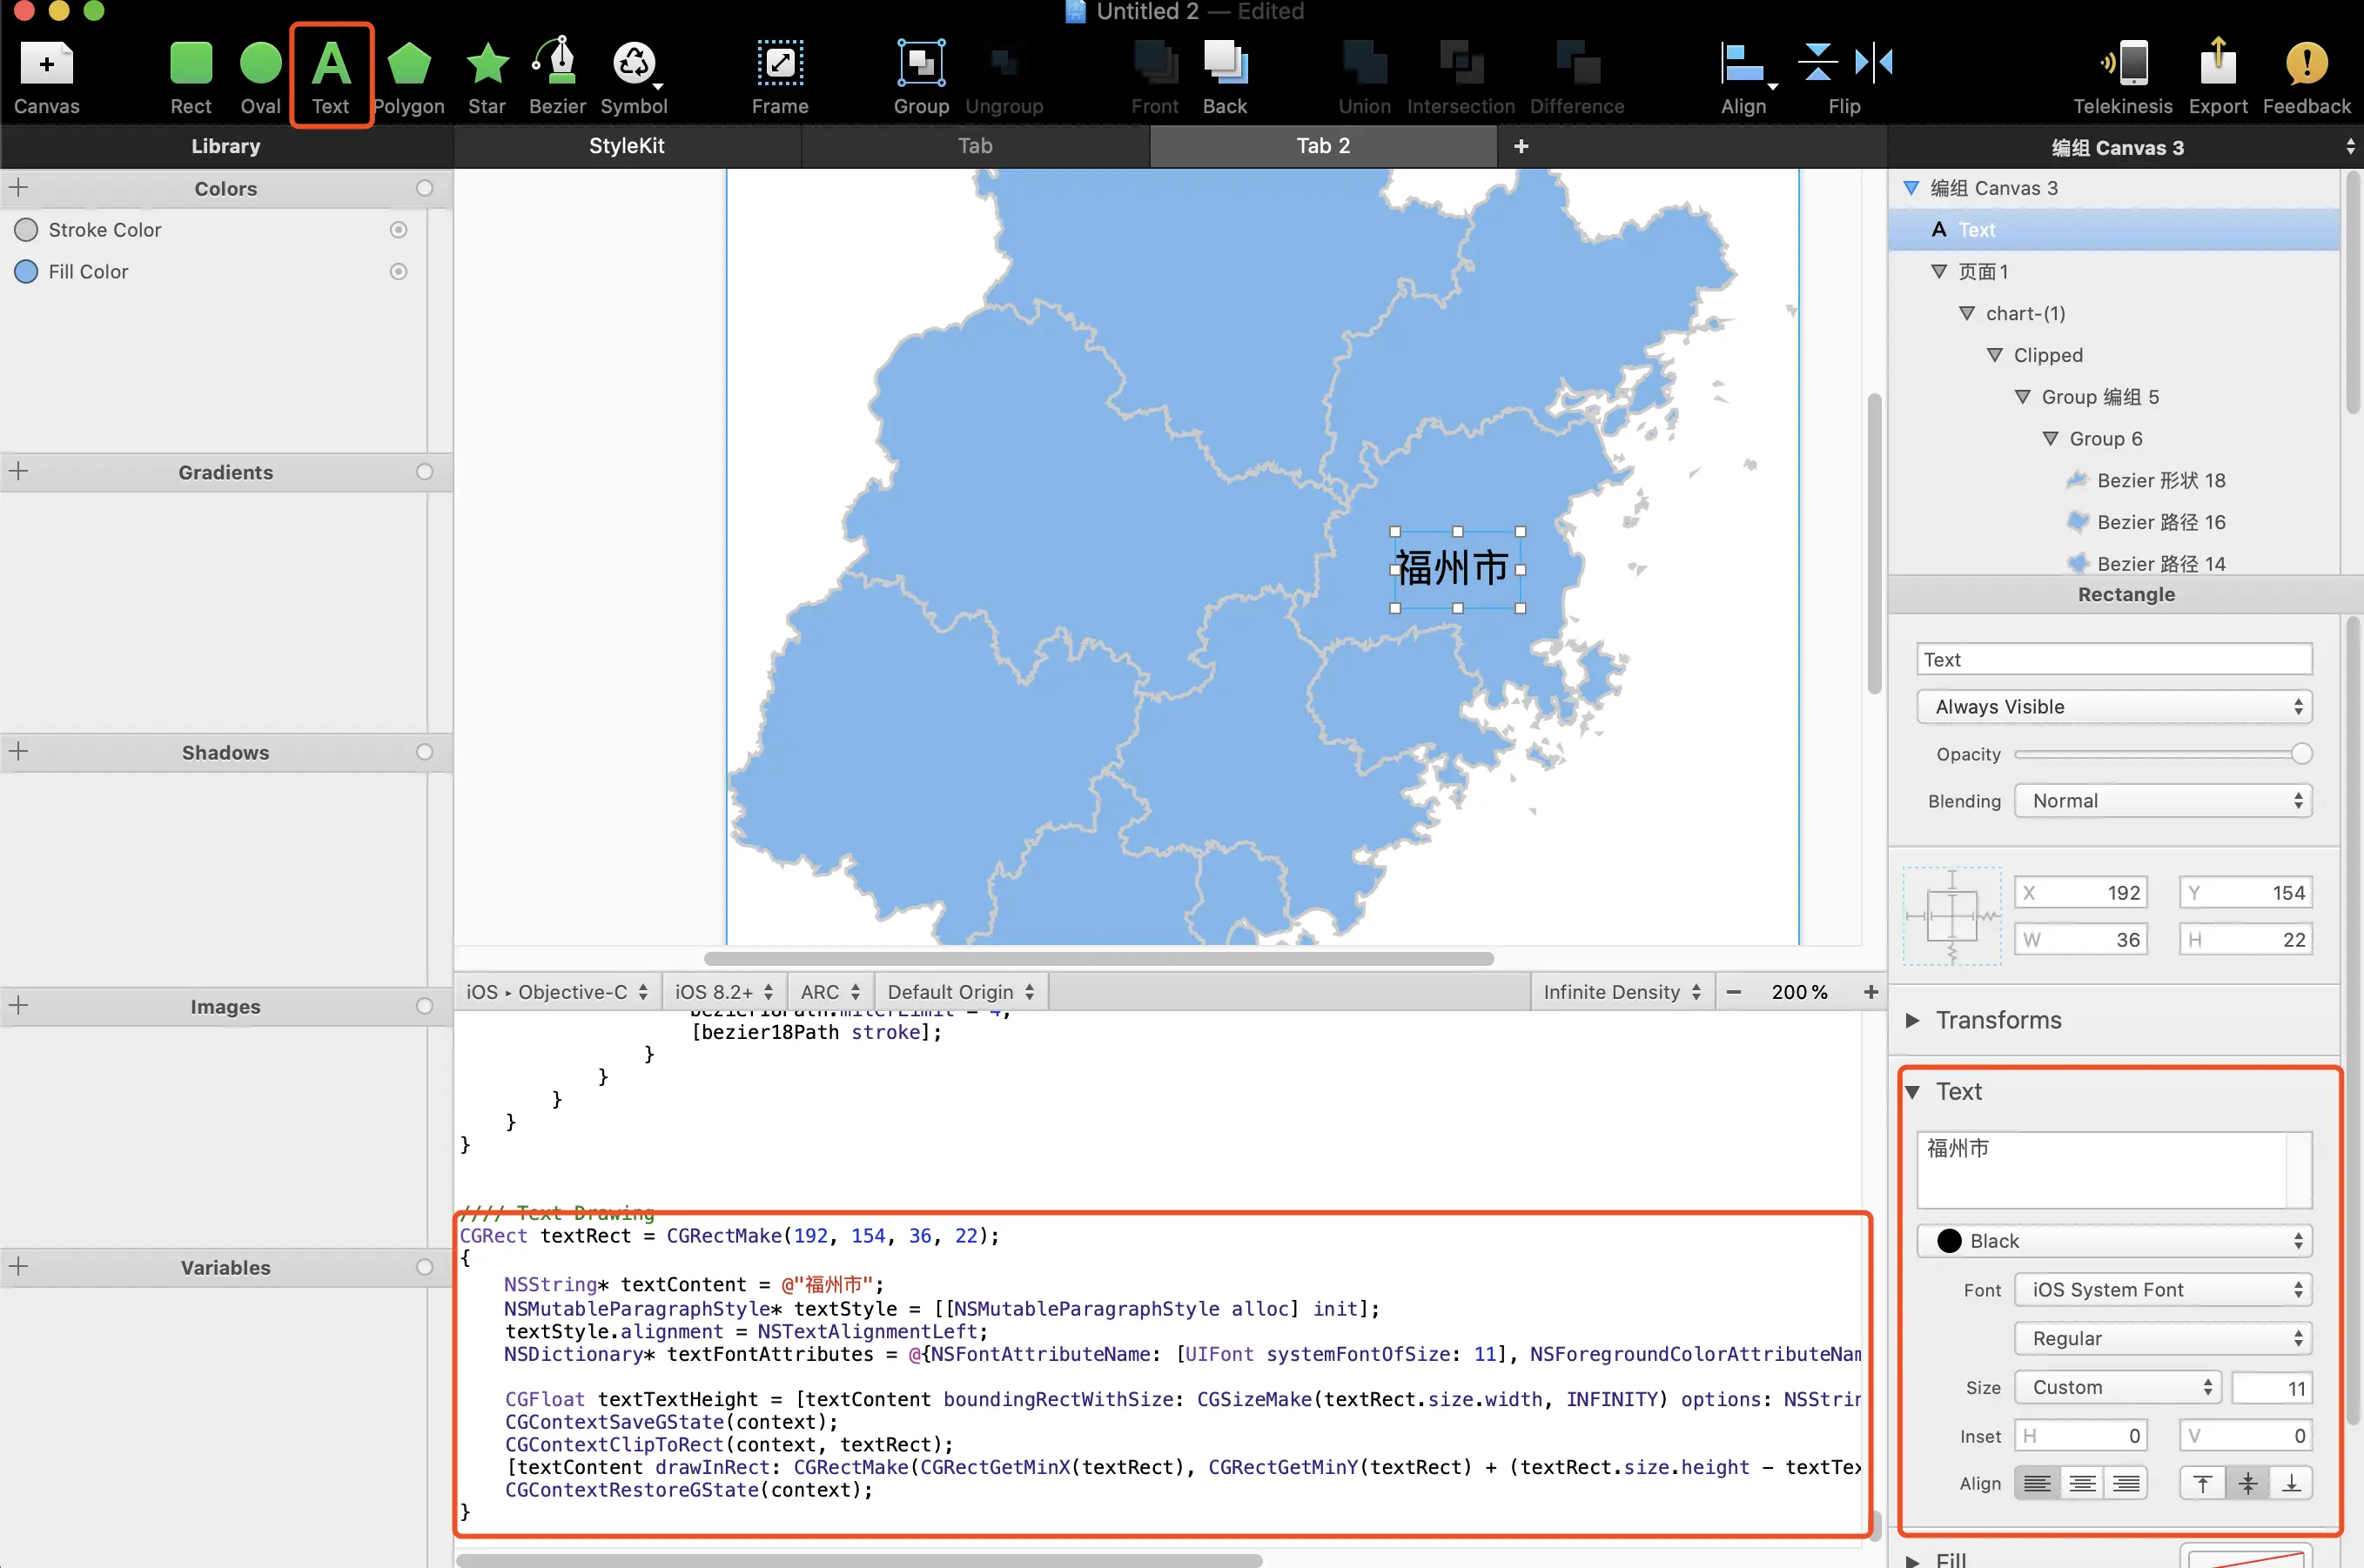The width and height of the screenshot is (2364, 1568).
Task: Select the Polygon shape tool
Action: pos(409,64)
